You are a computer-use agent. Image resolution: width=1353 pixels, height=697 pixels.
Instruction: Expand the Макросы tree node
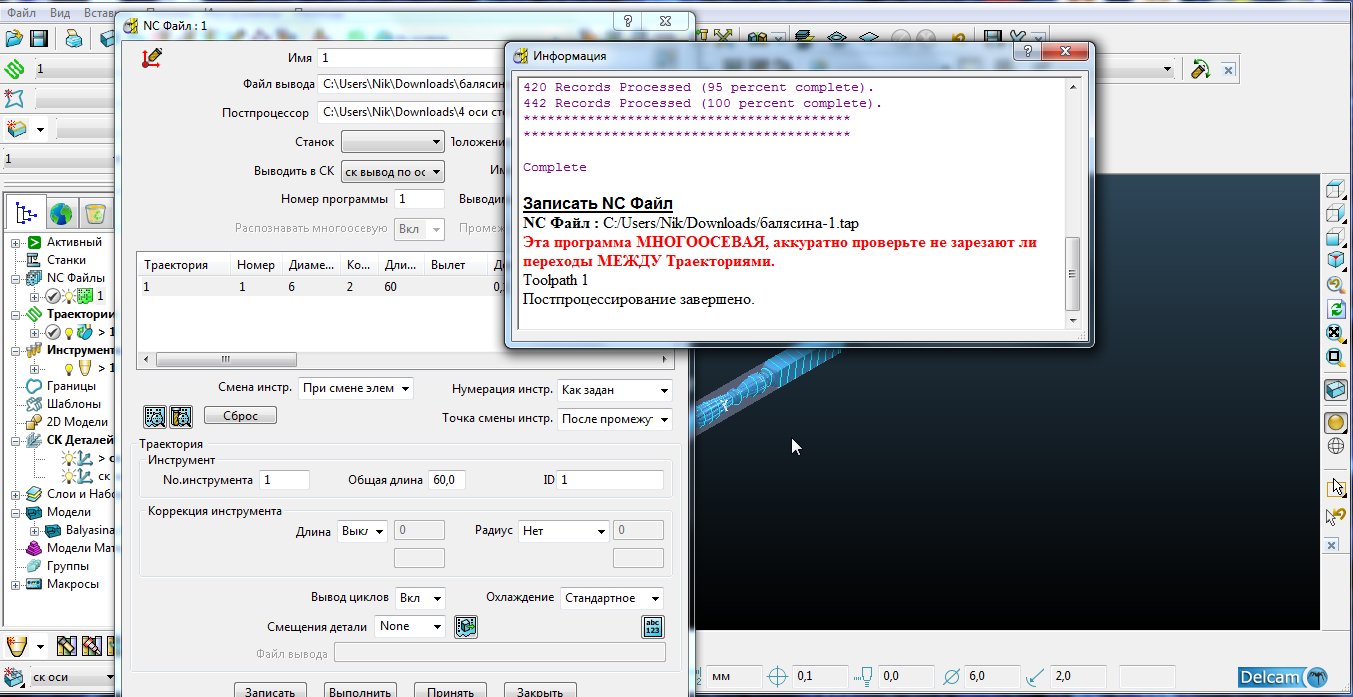click(16, 584)
